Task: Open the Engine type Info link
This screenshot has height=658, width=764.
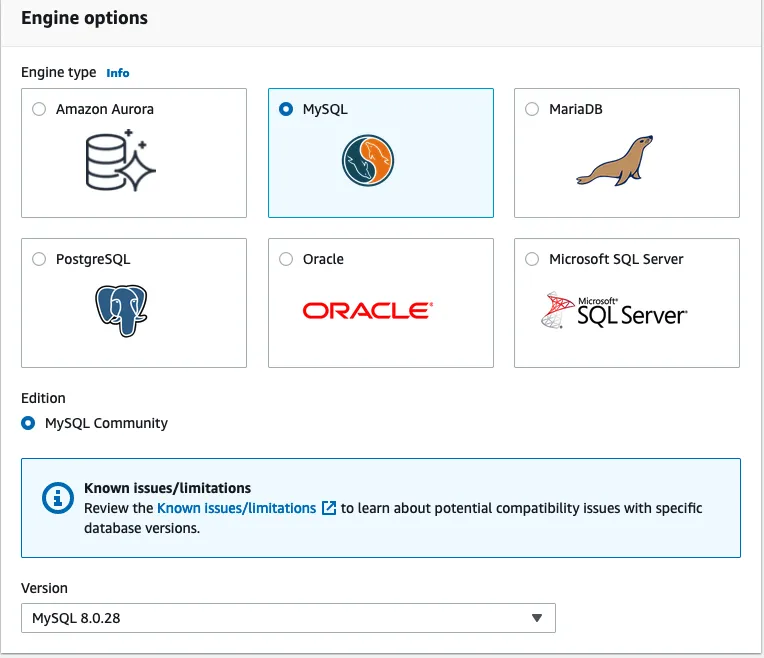Action: point(118,73)
